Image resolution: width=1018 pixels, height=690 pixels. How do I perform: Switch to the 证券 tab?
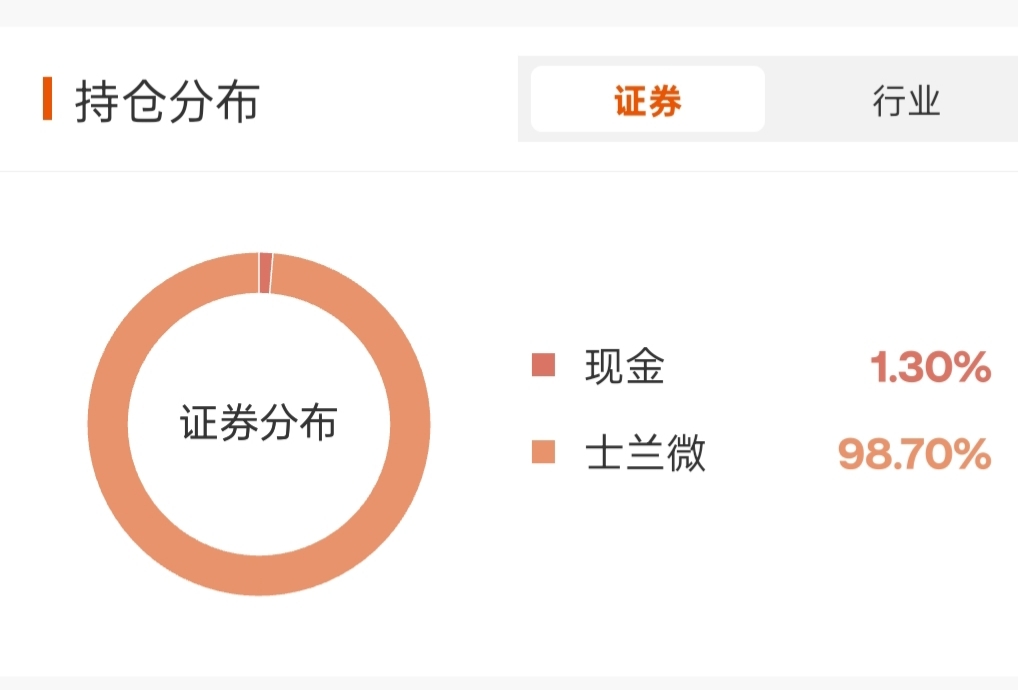(647, 100)
